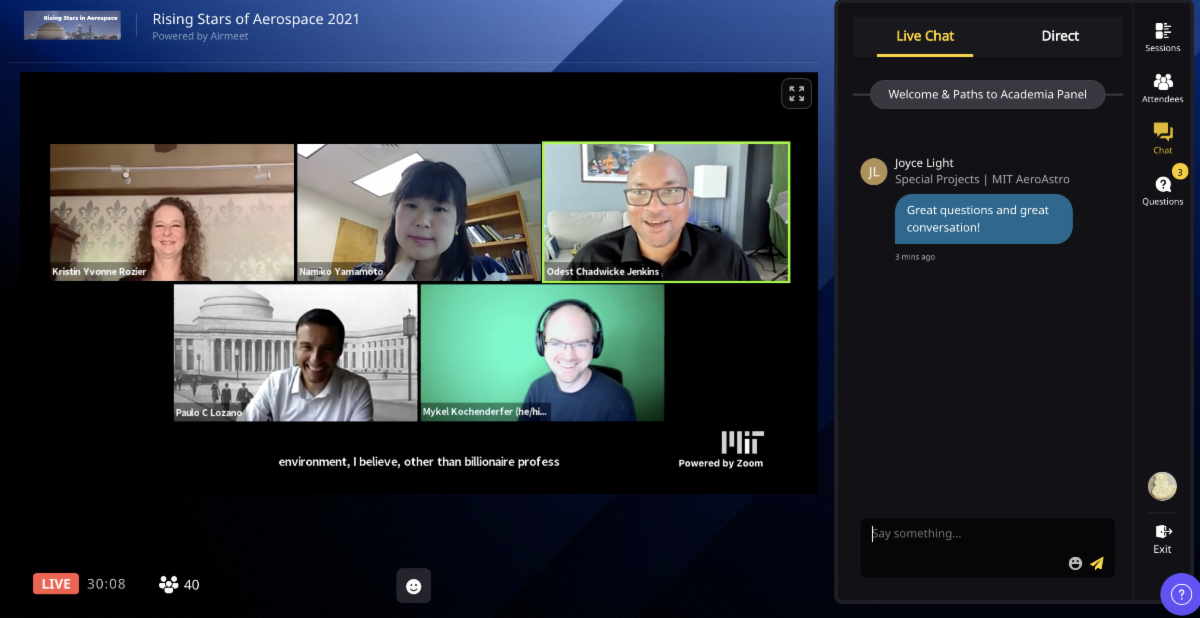Expand the video to fullscreen
The width and height of the screenshot is (1200, 618).
(796, 94)
